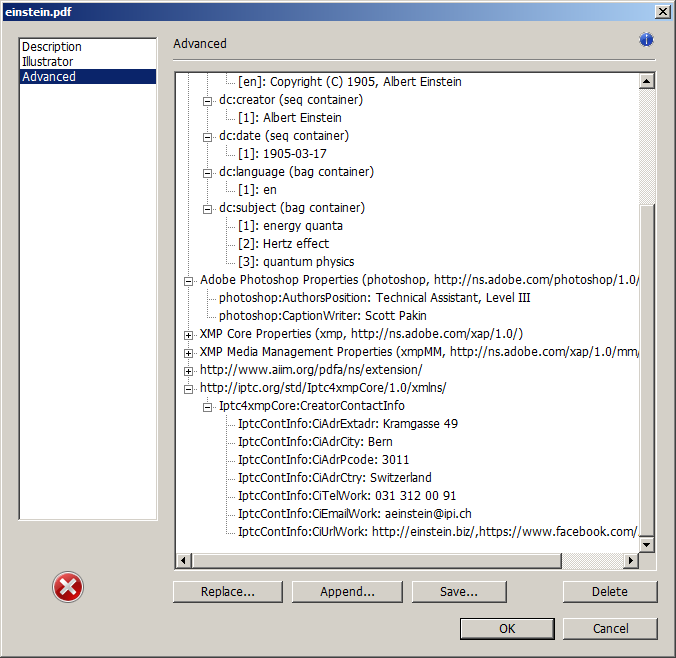Collapse the dc:creator seq container
Image resolution: width=676 pixels, height=658 pixels.
point(208,100)
